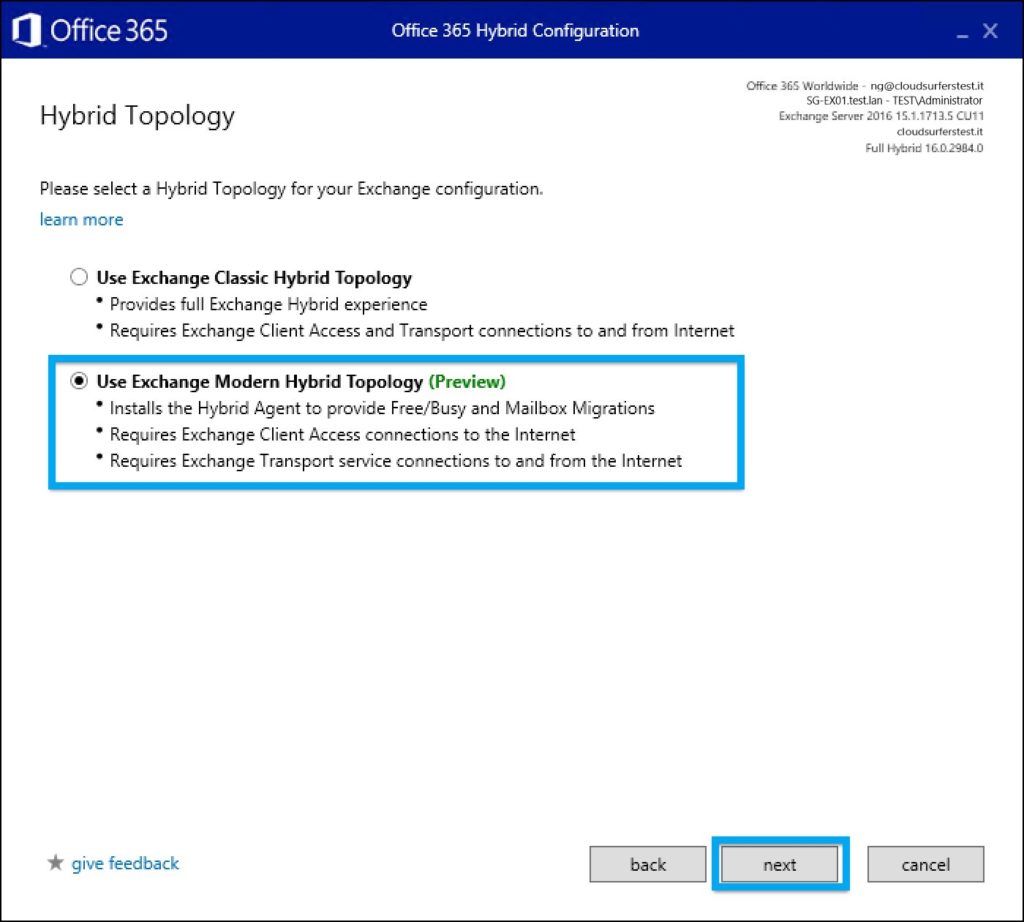
Task: Click the green (Preview) label
Action: (x=467, y=381)
